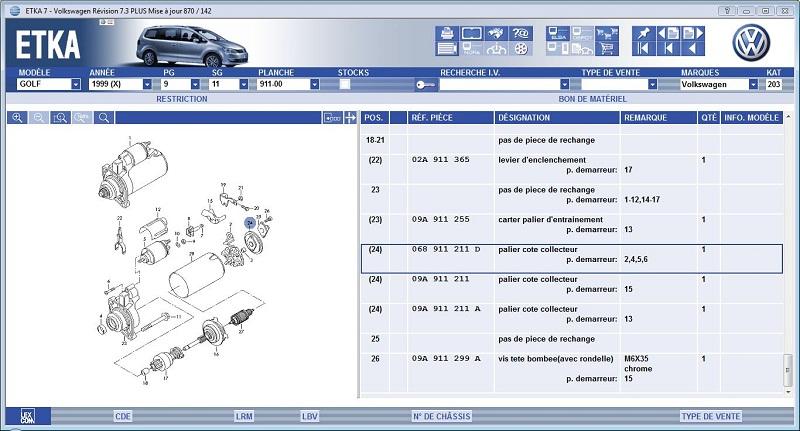Click the Volkswagen logo
Image resolution: width=800 pixels, height=431 pixels.
pos(751,43)
